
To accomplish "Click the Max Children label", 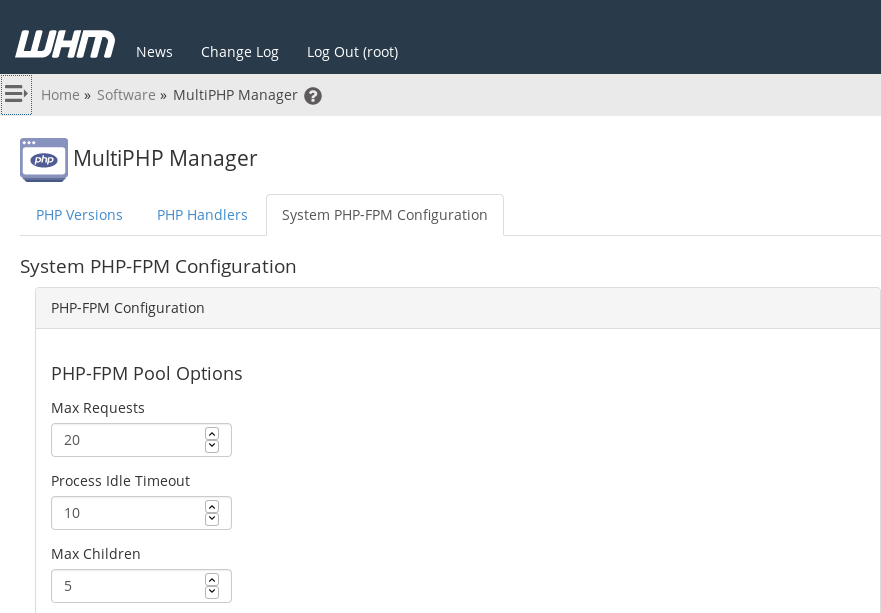I will coord(96,554).
